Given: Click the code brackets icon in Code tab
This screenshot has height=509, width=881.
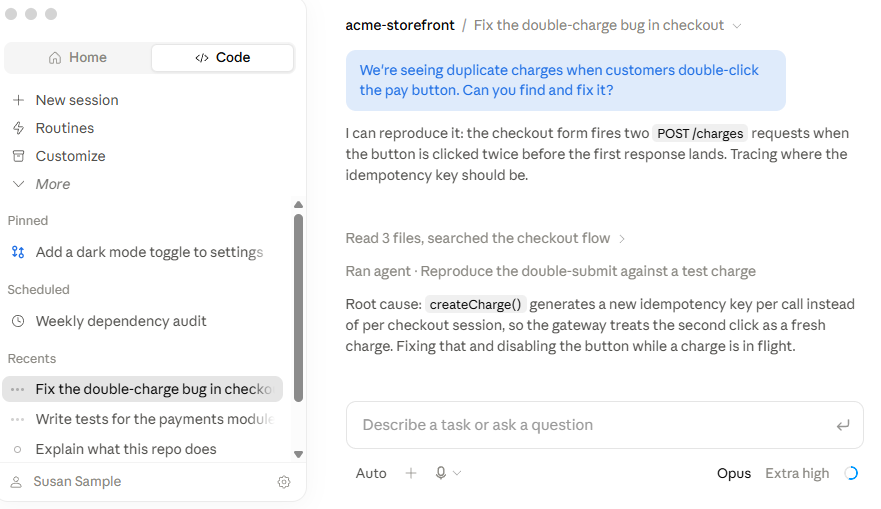Looking at the screenshot, I should click(202, 58).
